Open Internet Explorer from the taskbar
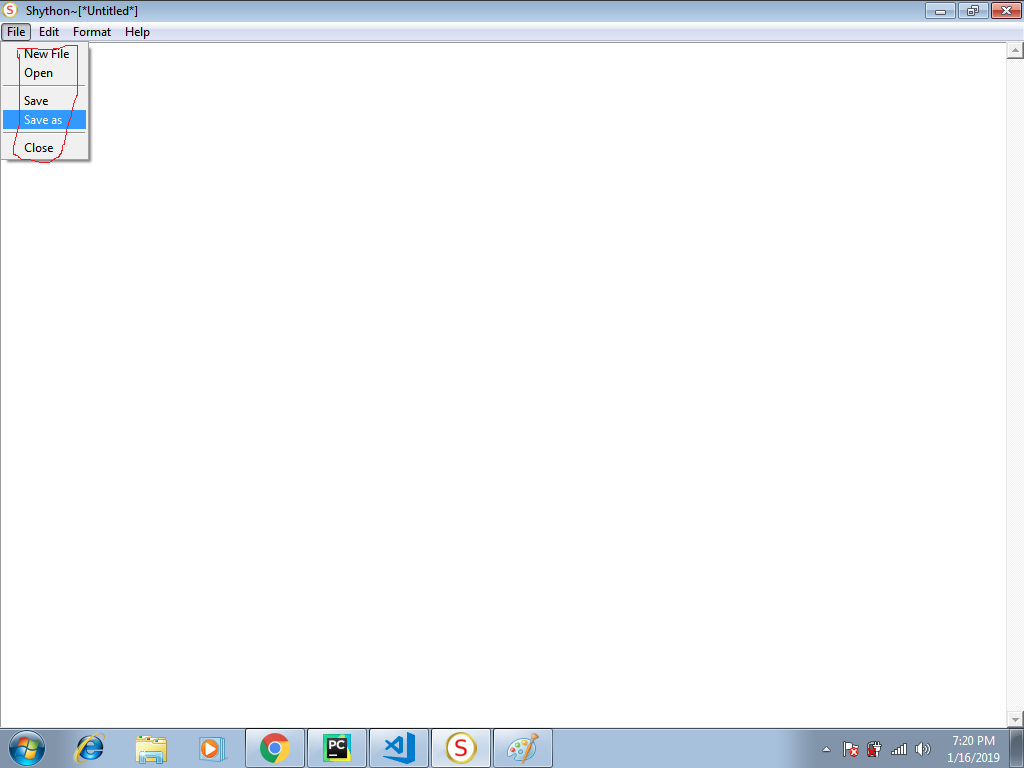The width and height of the screenshot is (1024, 768). tap(90, 748)
